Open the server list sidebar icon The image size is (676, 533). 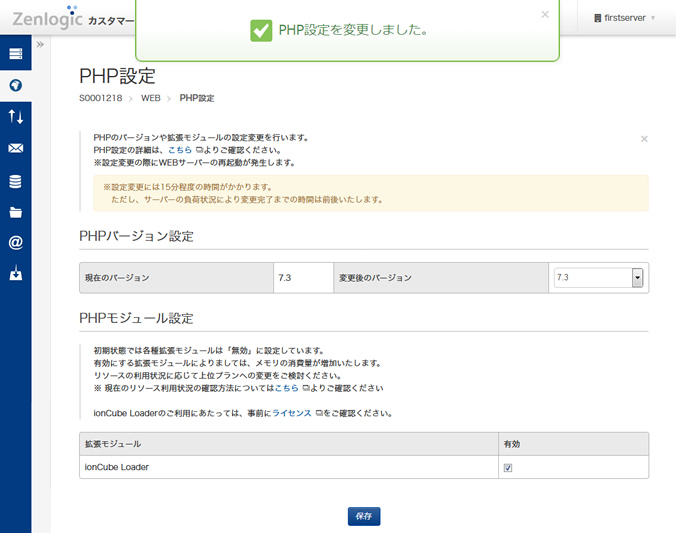(x=16, y=53)
